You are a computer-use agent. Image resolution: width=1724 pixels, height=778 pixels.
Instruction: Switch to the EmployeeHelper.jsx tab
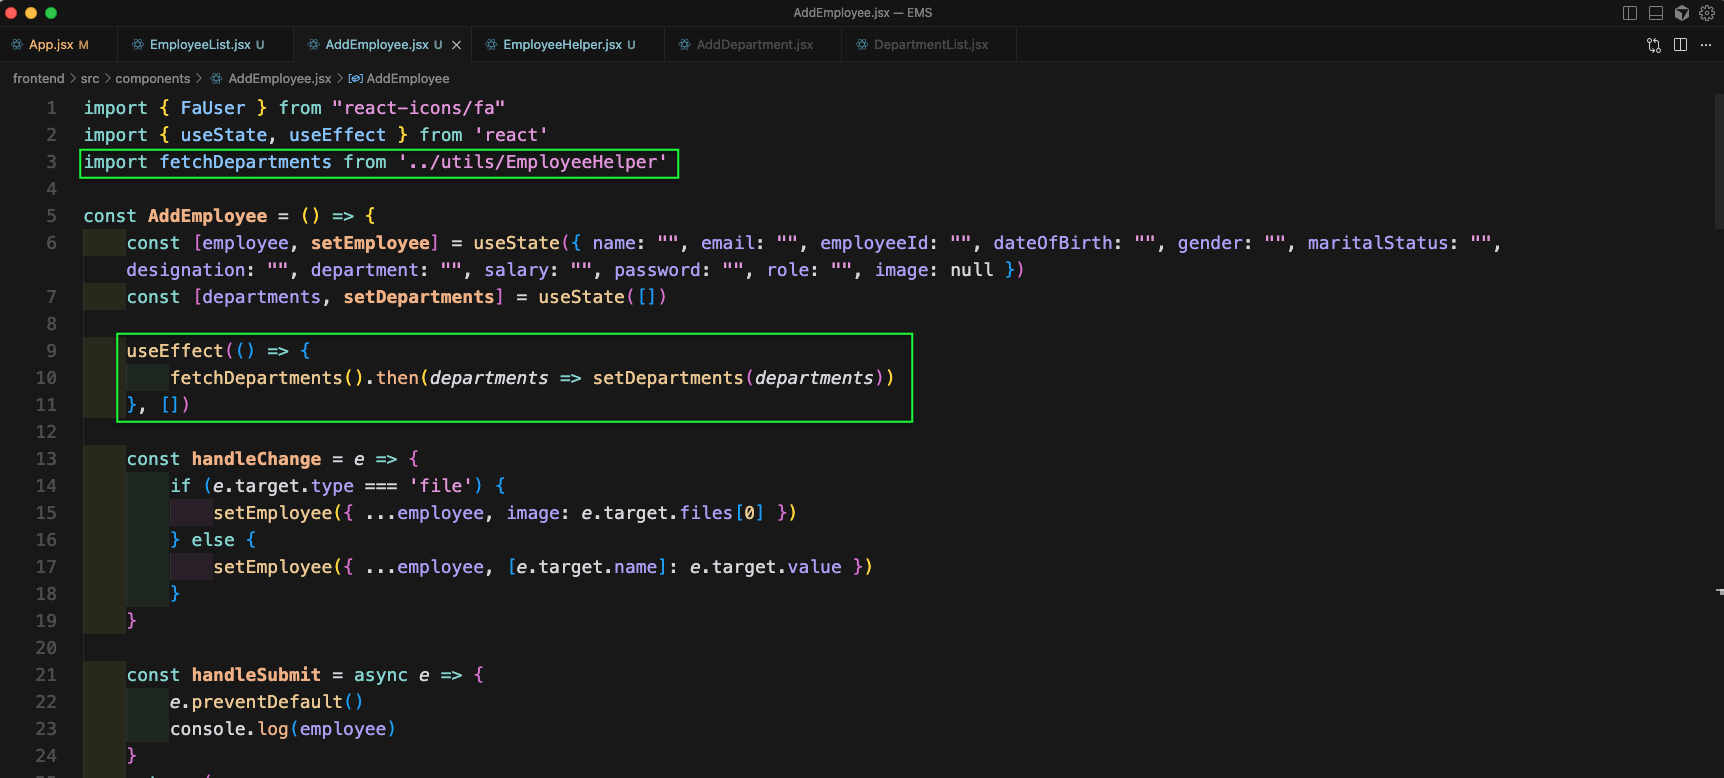(x=567, y=45)
